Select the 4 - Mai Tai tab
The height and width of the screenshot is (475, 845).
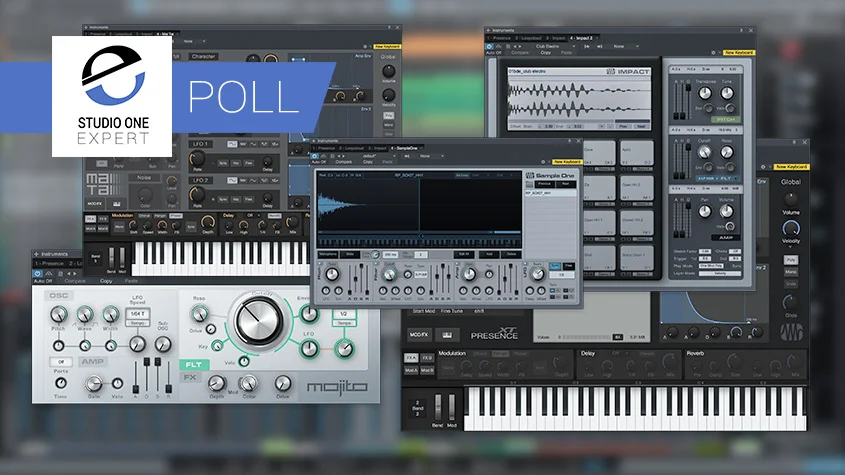tap(165, 34)
